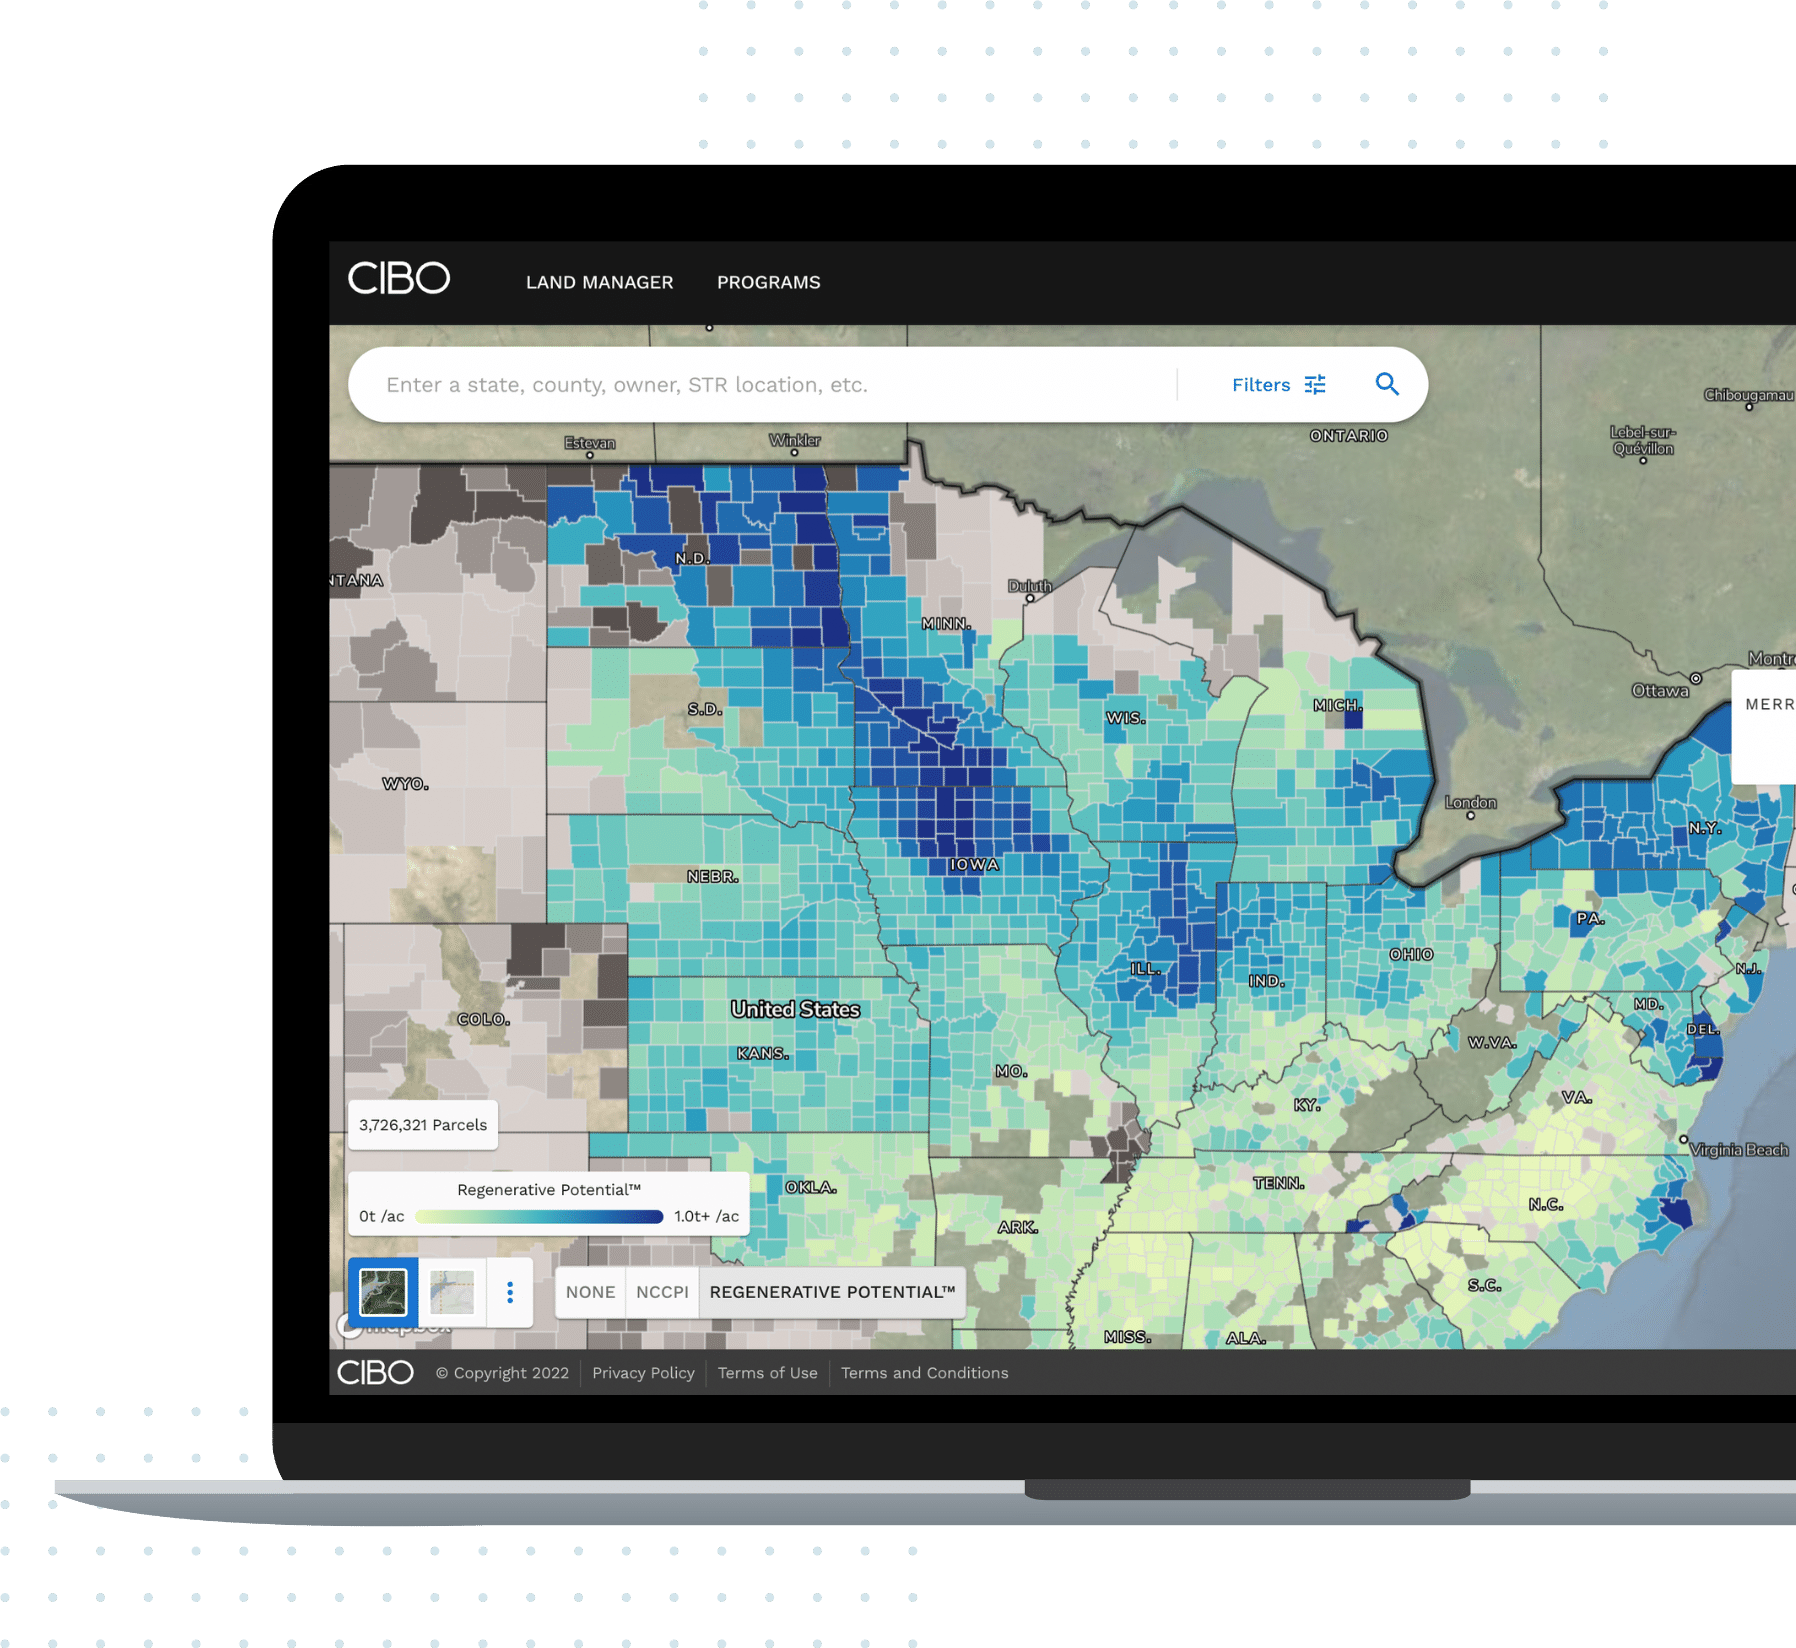
Task: Select Regenerative Potential overlay
Action: pyautogui.click(x=832, y=1292)
